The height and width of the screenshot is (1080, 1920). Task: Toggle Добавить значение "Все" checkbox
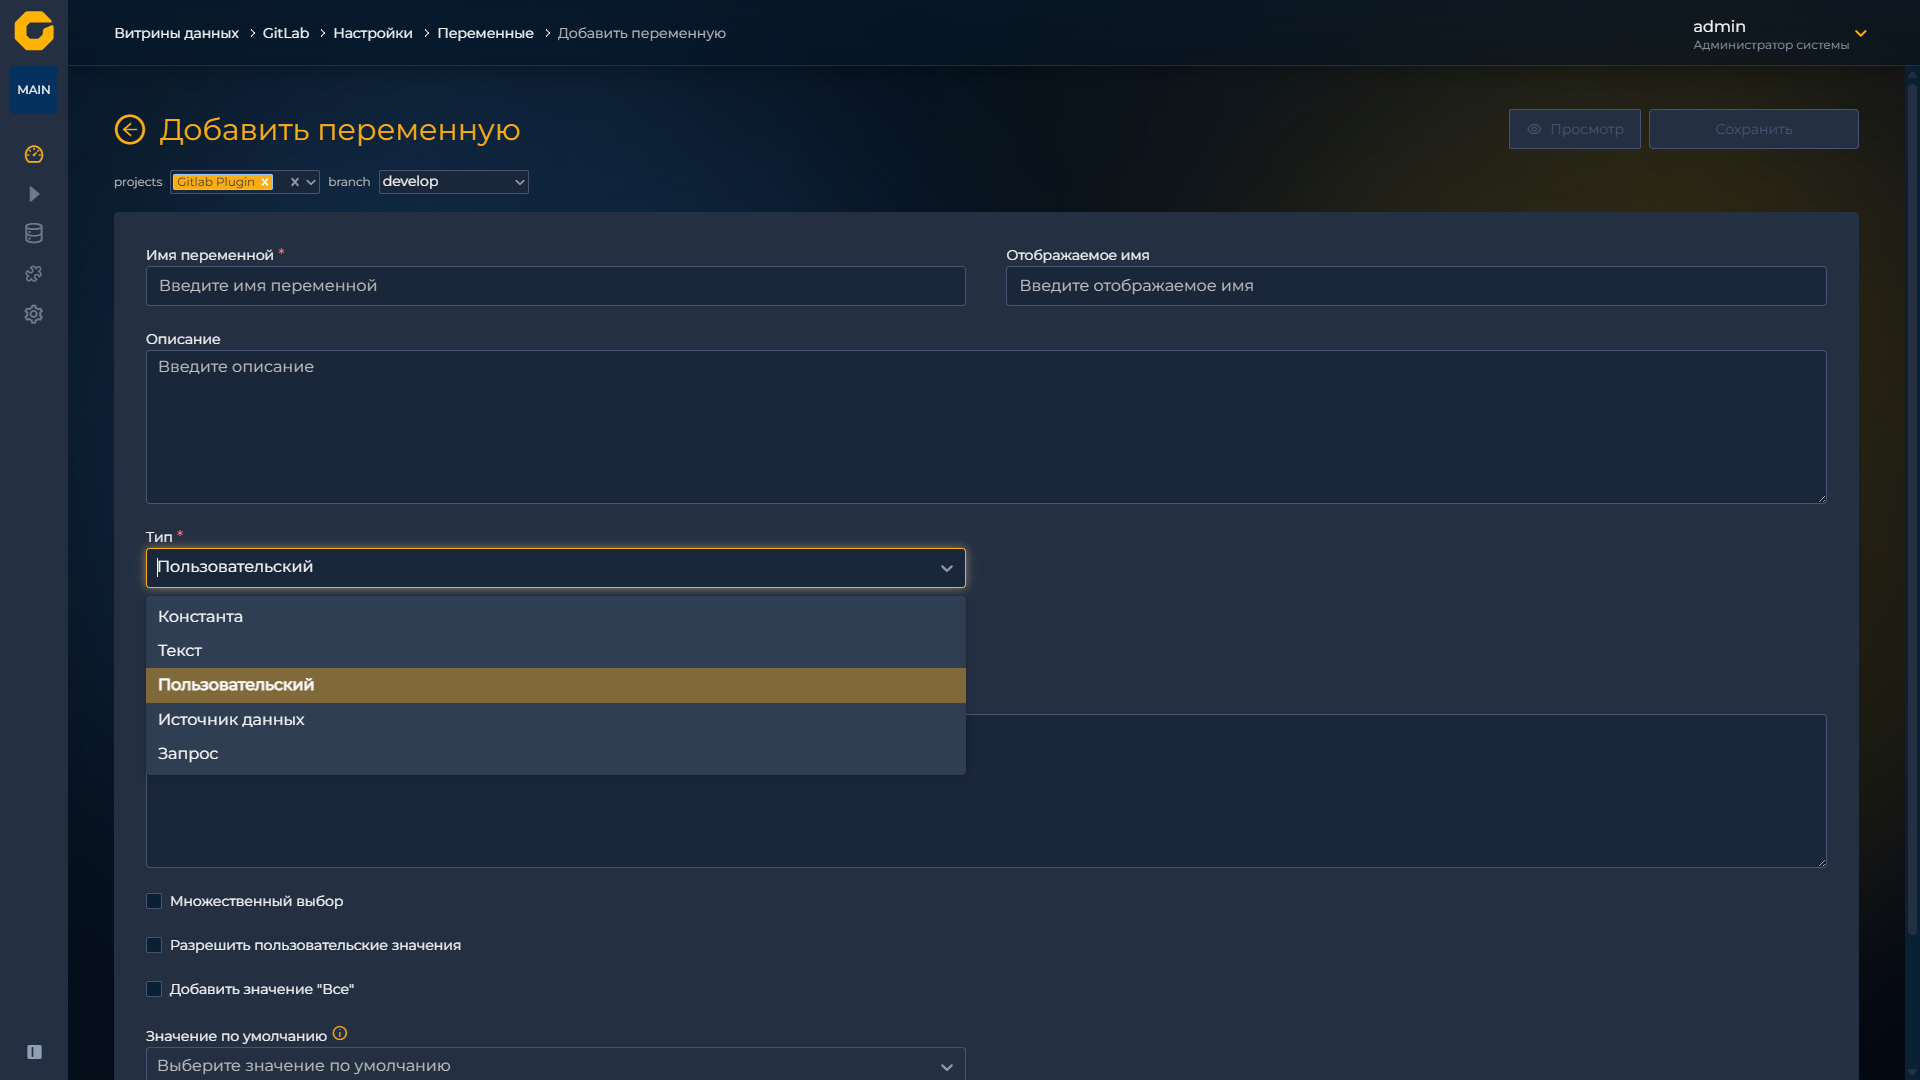pyautogui.click(x=154, y=989)
